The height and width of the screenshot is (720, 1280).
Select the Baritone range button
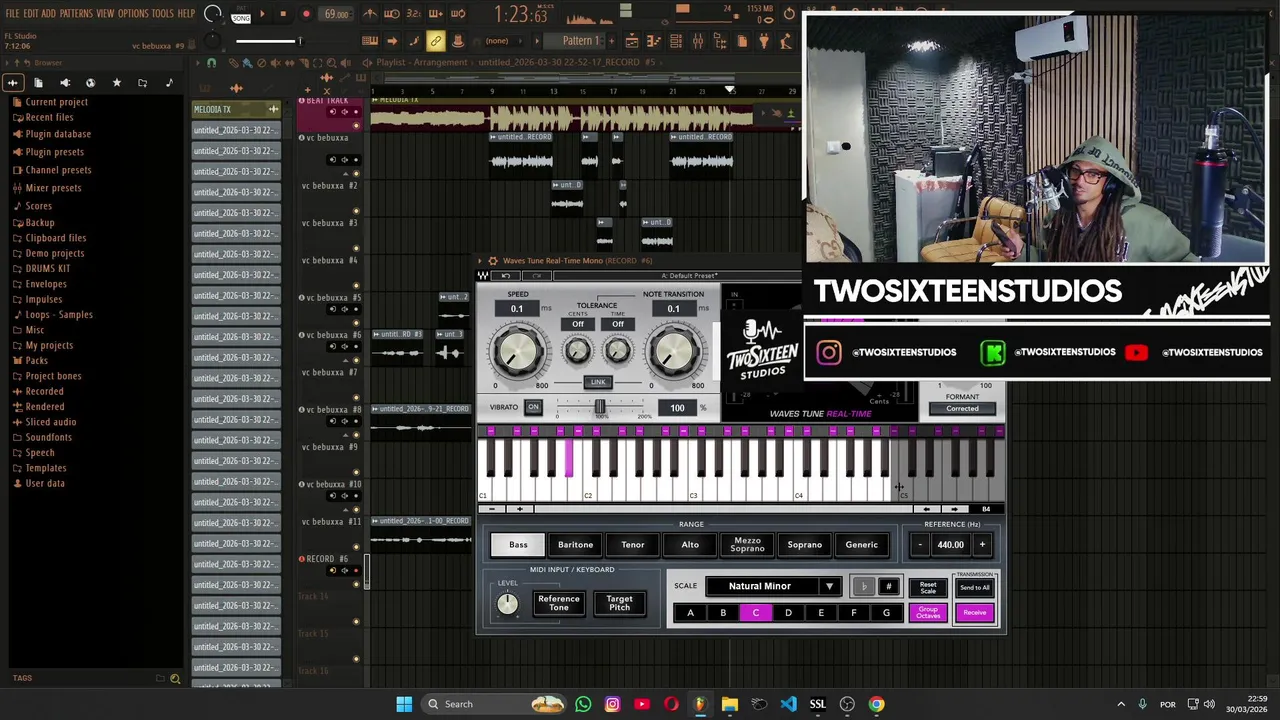(575, 545)
